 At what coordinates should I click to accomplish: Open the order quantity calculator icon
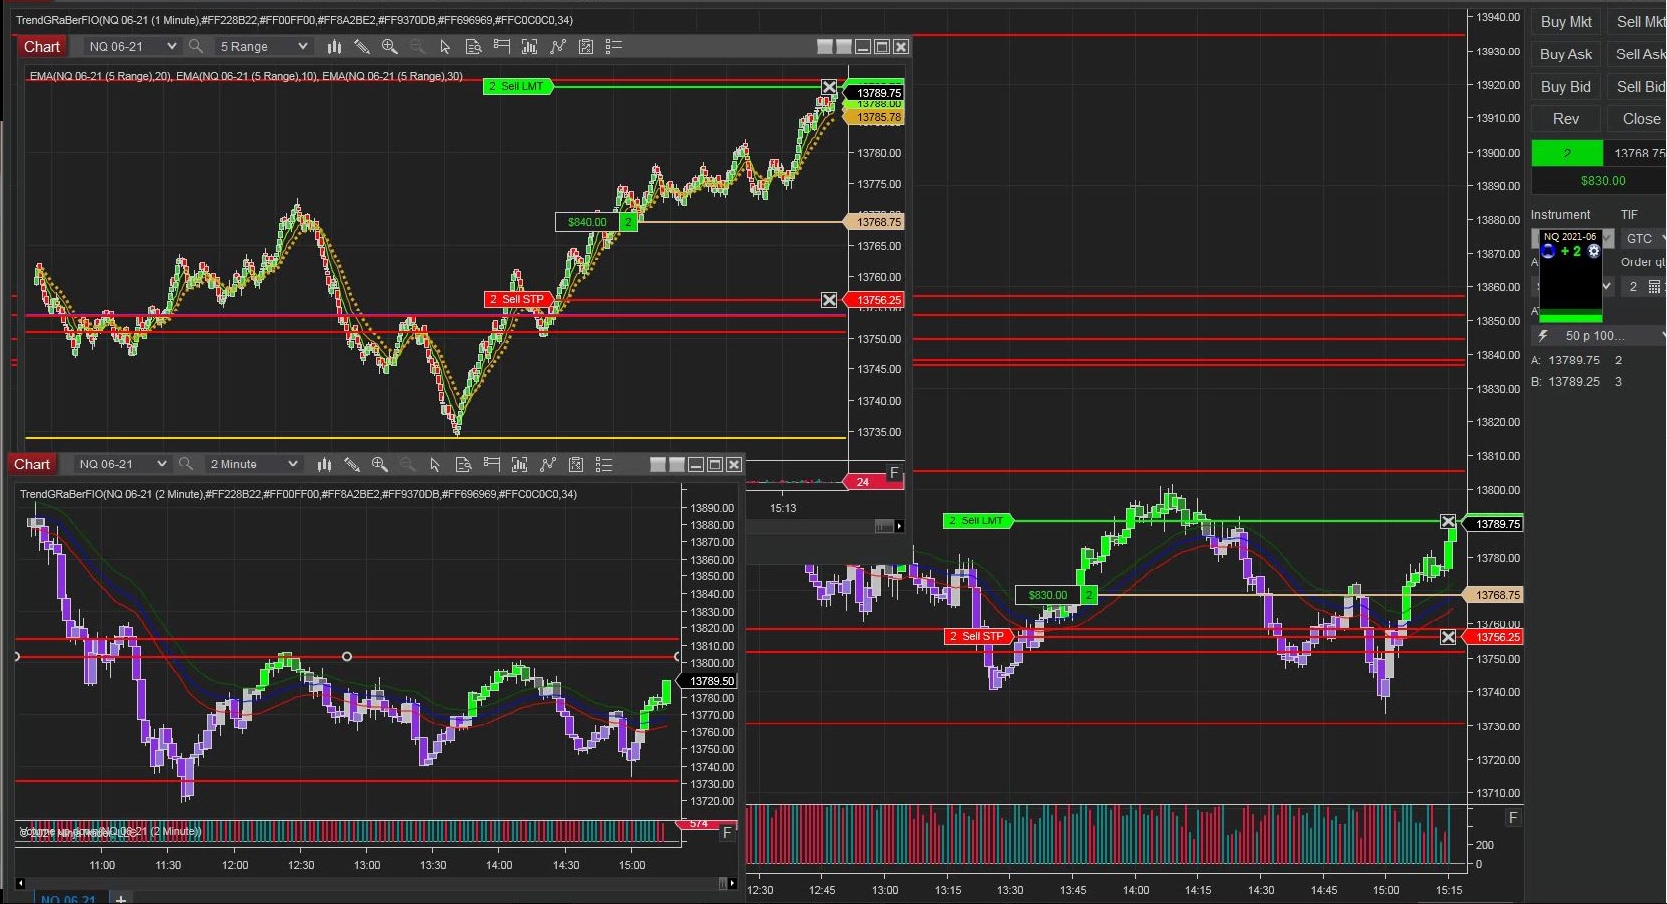(1654, 287)
